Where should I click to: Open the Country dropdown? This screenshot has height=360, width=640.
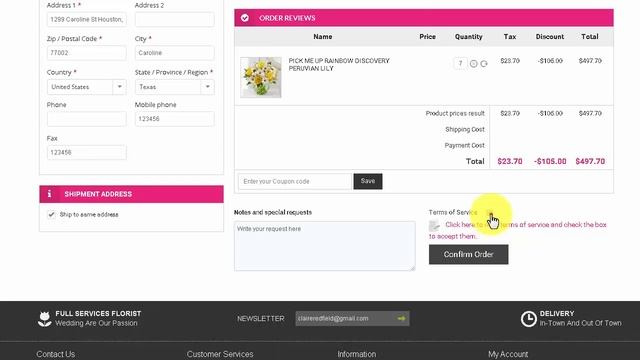(87, 87)
